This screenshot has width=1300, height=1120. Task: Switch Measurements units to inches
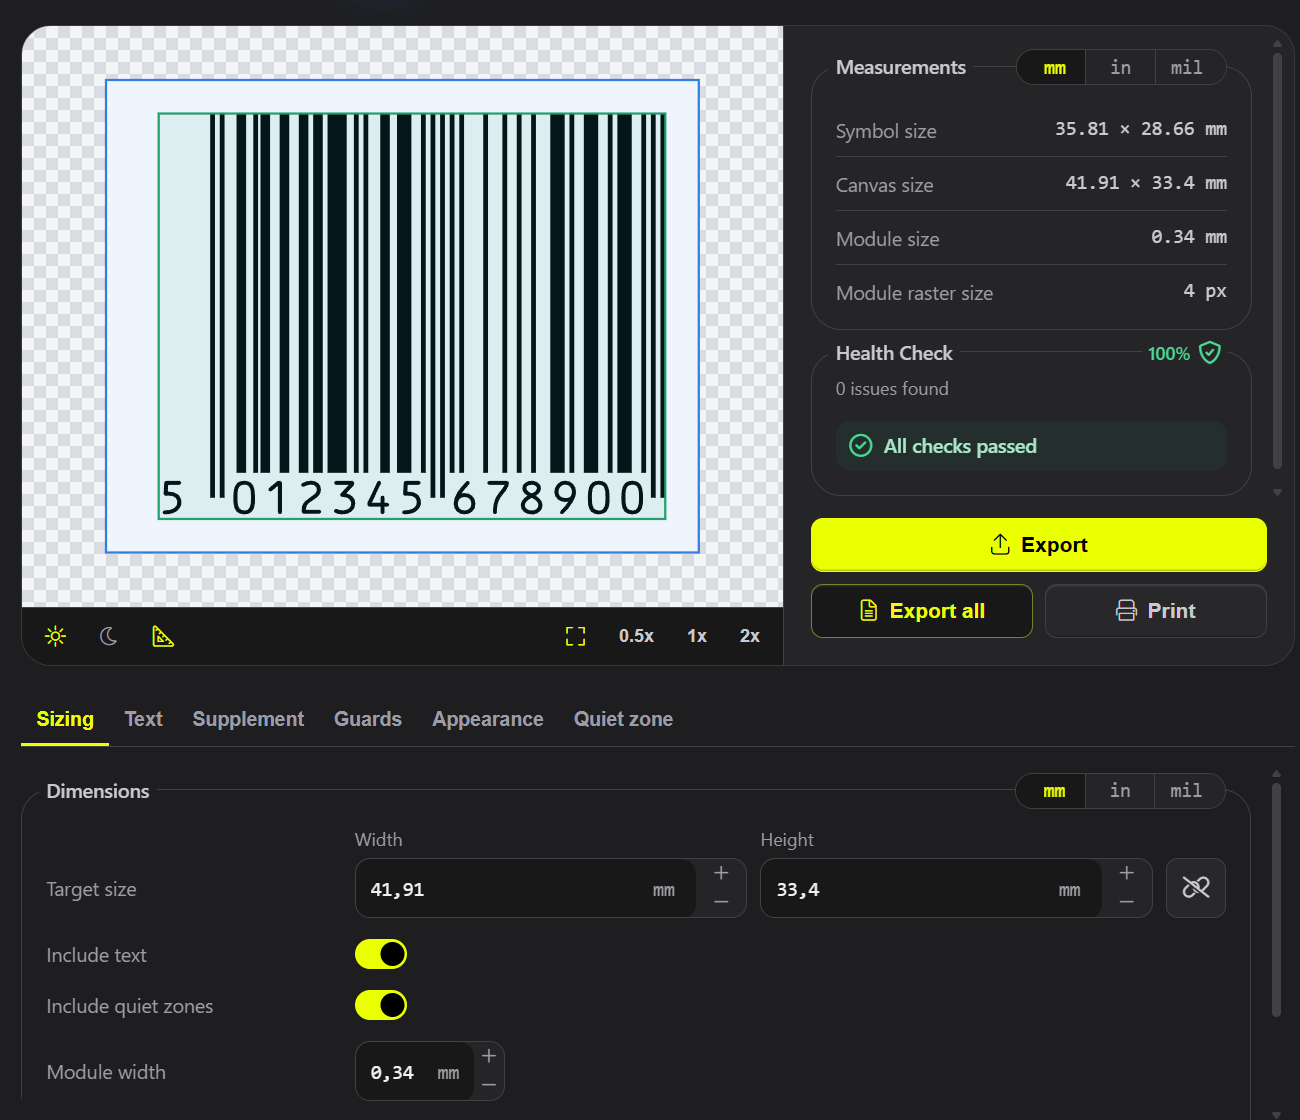[x=1121, y=67]
